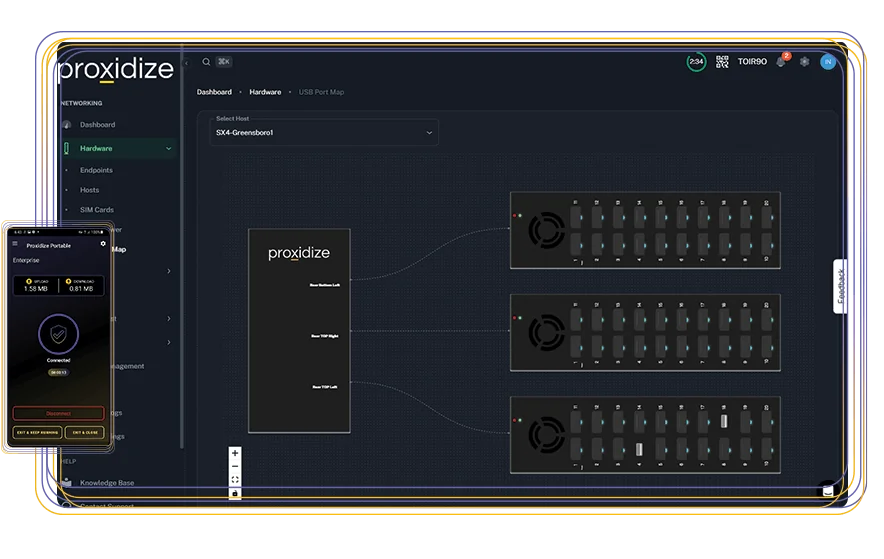Open the Hosts submenu item
The width and height of the screenshot is (884, 559).
(89, 190)
